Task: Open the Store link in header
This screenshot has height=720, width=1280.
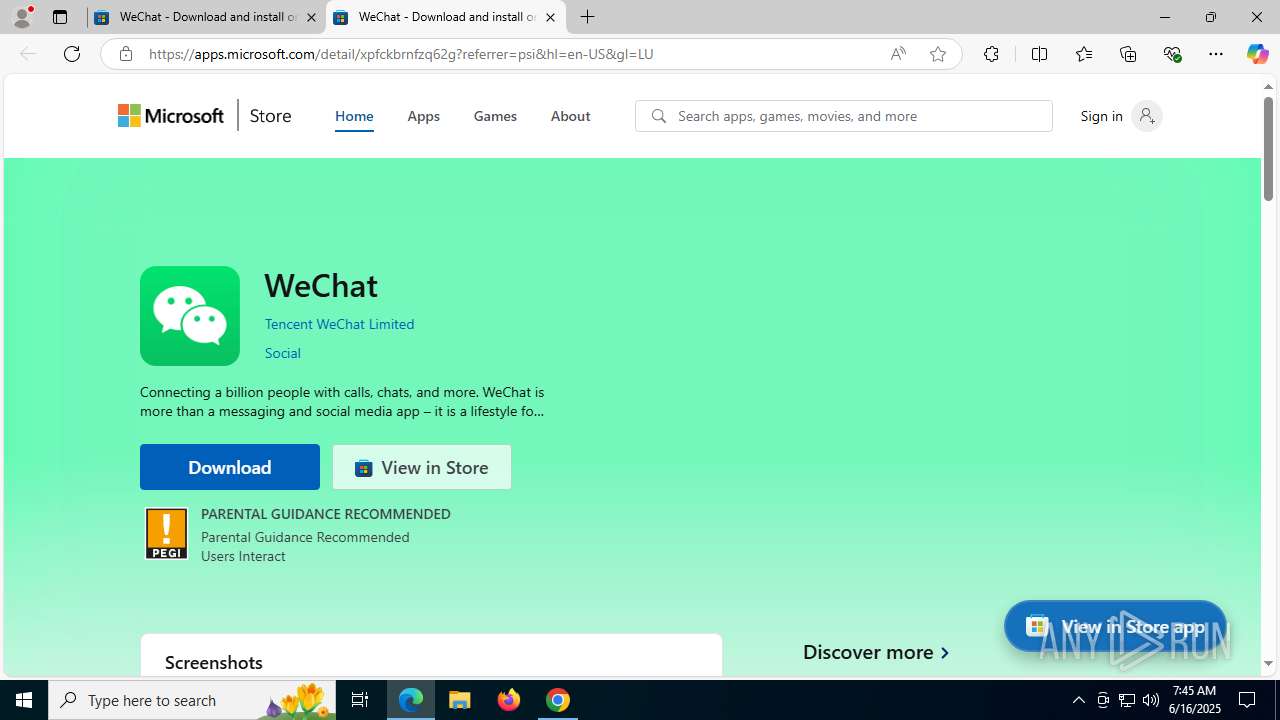Action: coord(270,116)
